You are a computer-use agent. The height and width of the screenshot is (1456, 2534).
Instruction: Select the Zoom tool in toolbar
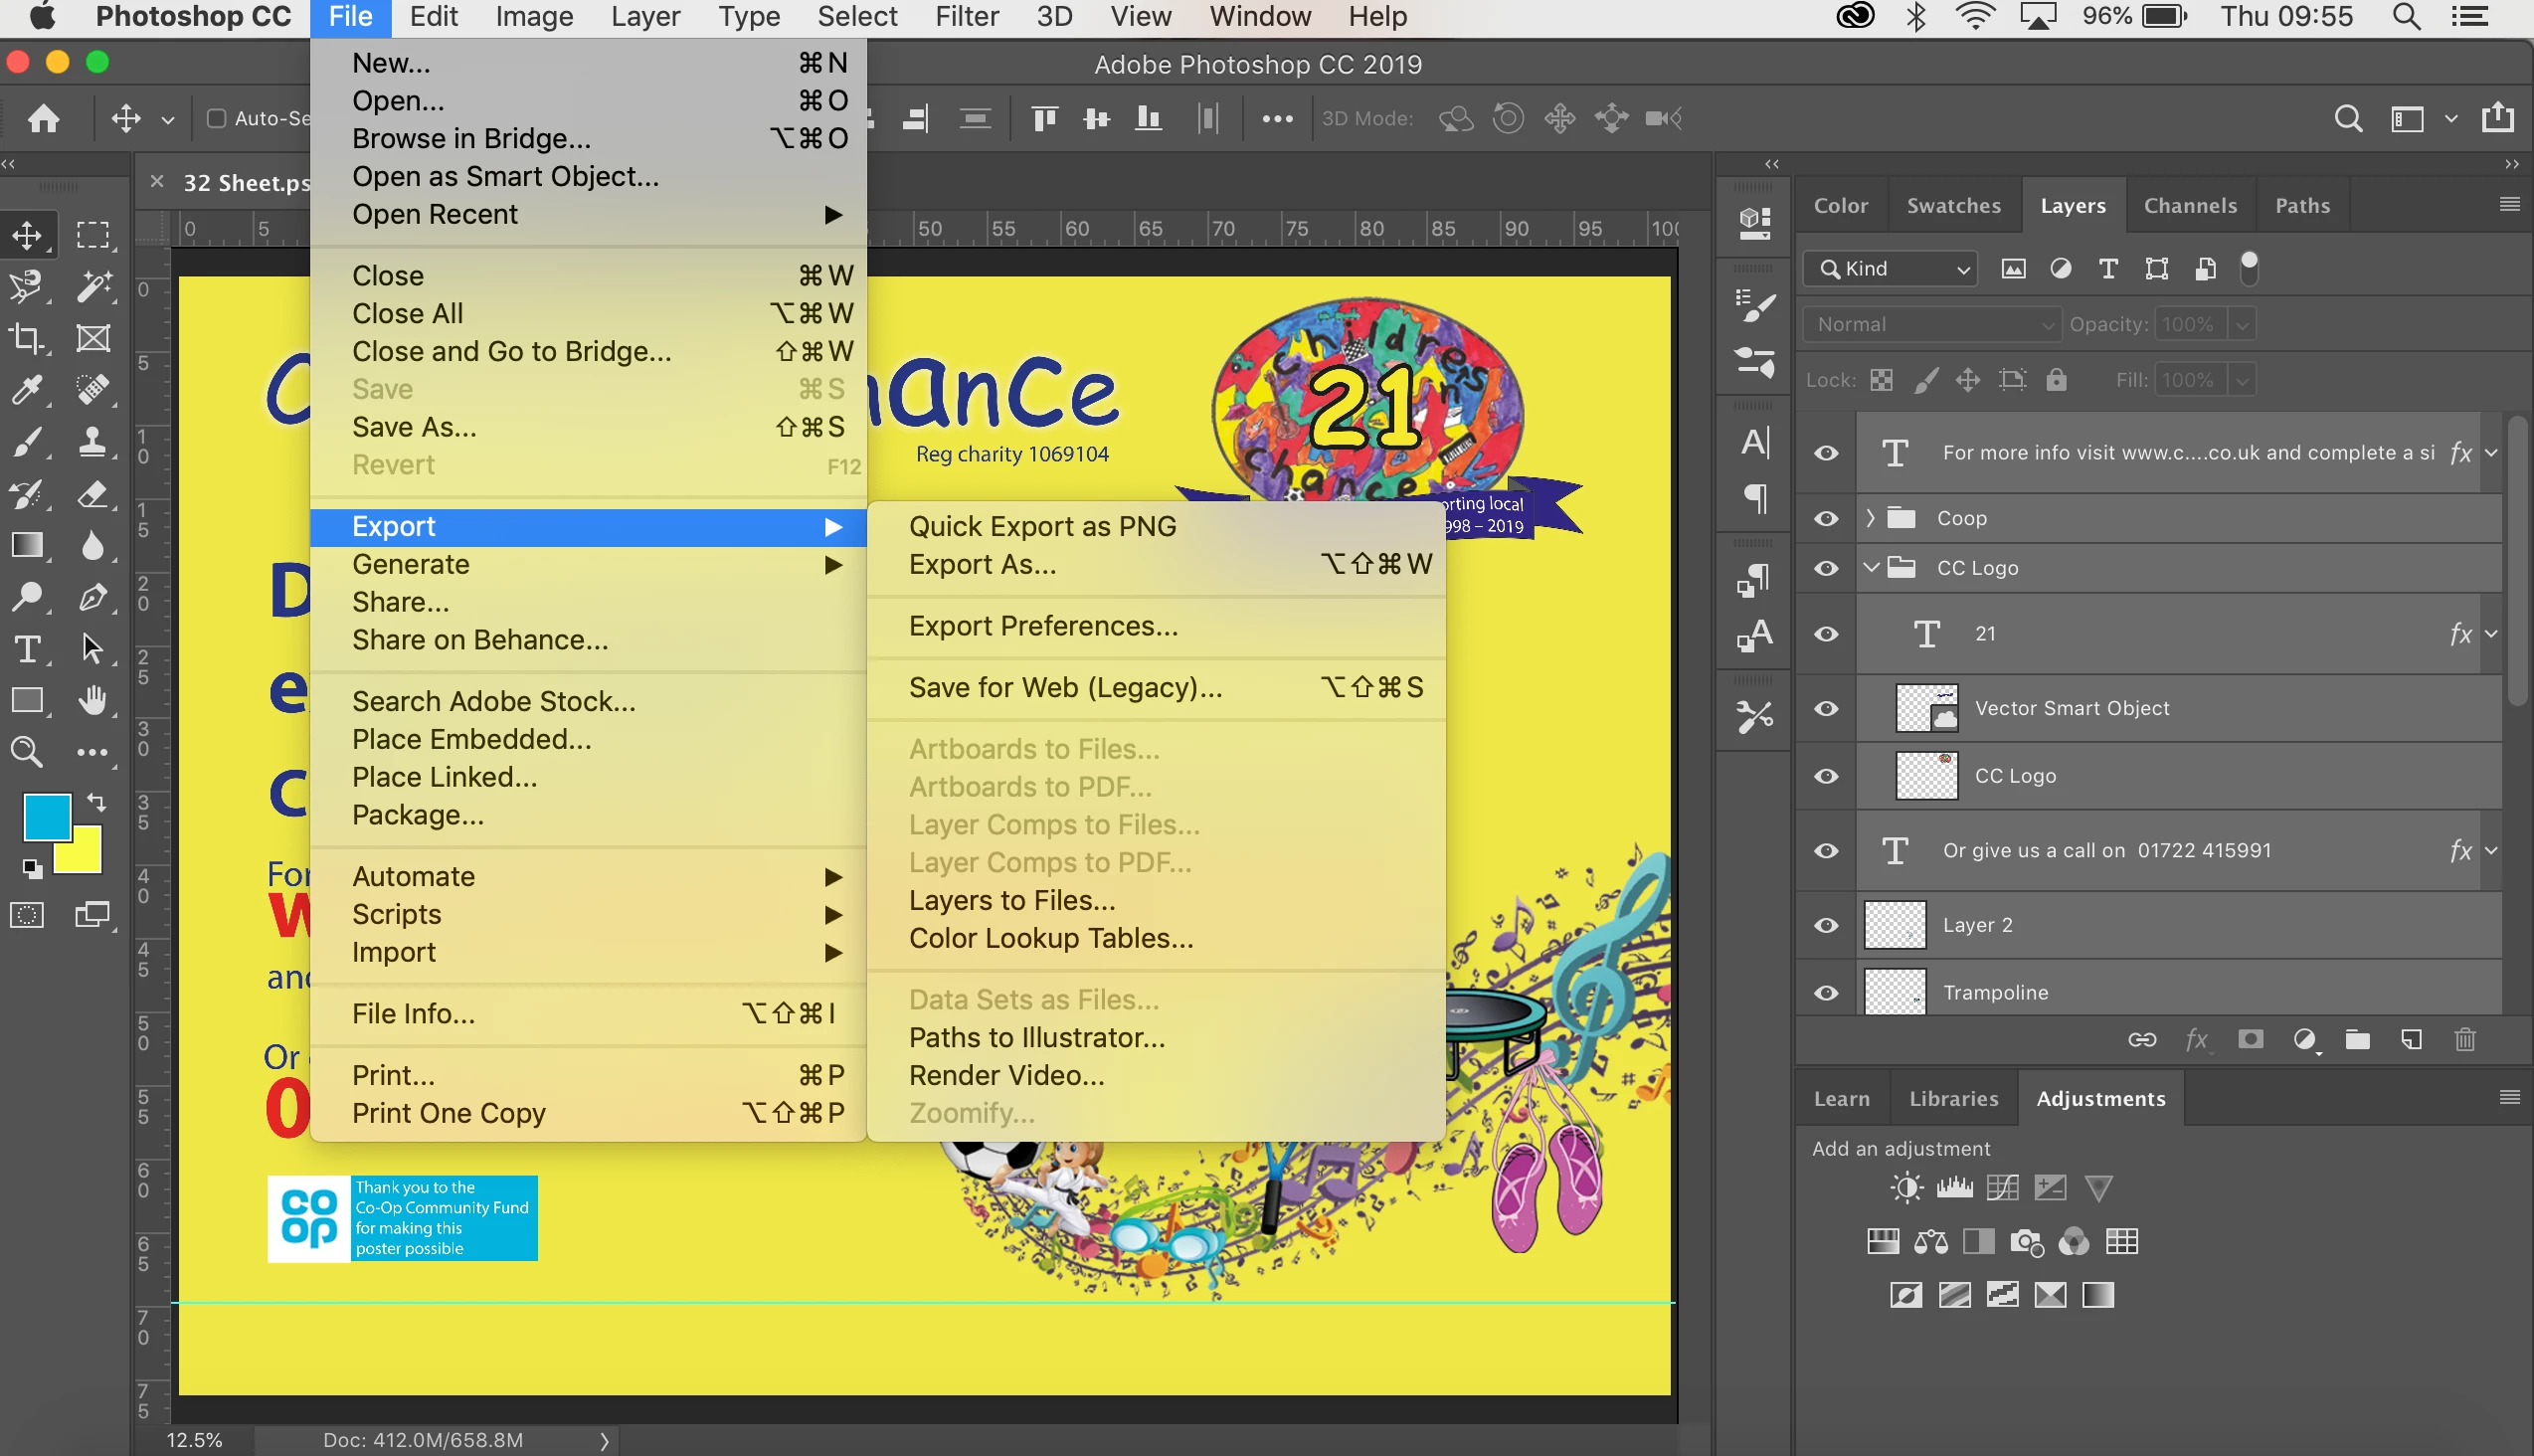click(27, 752)
